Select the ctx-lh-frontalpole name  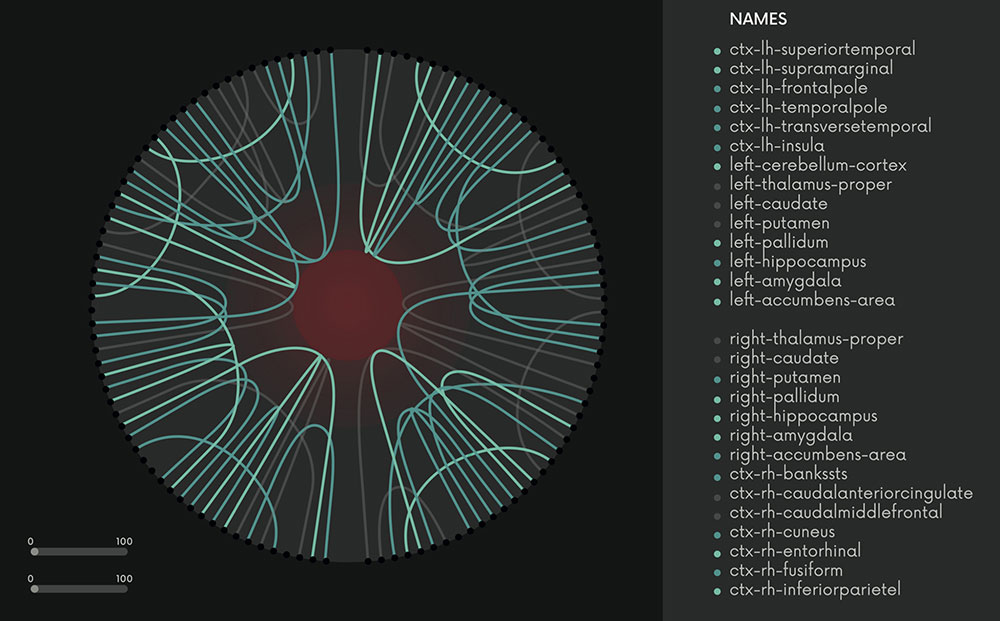pos(798,88)
